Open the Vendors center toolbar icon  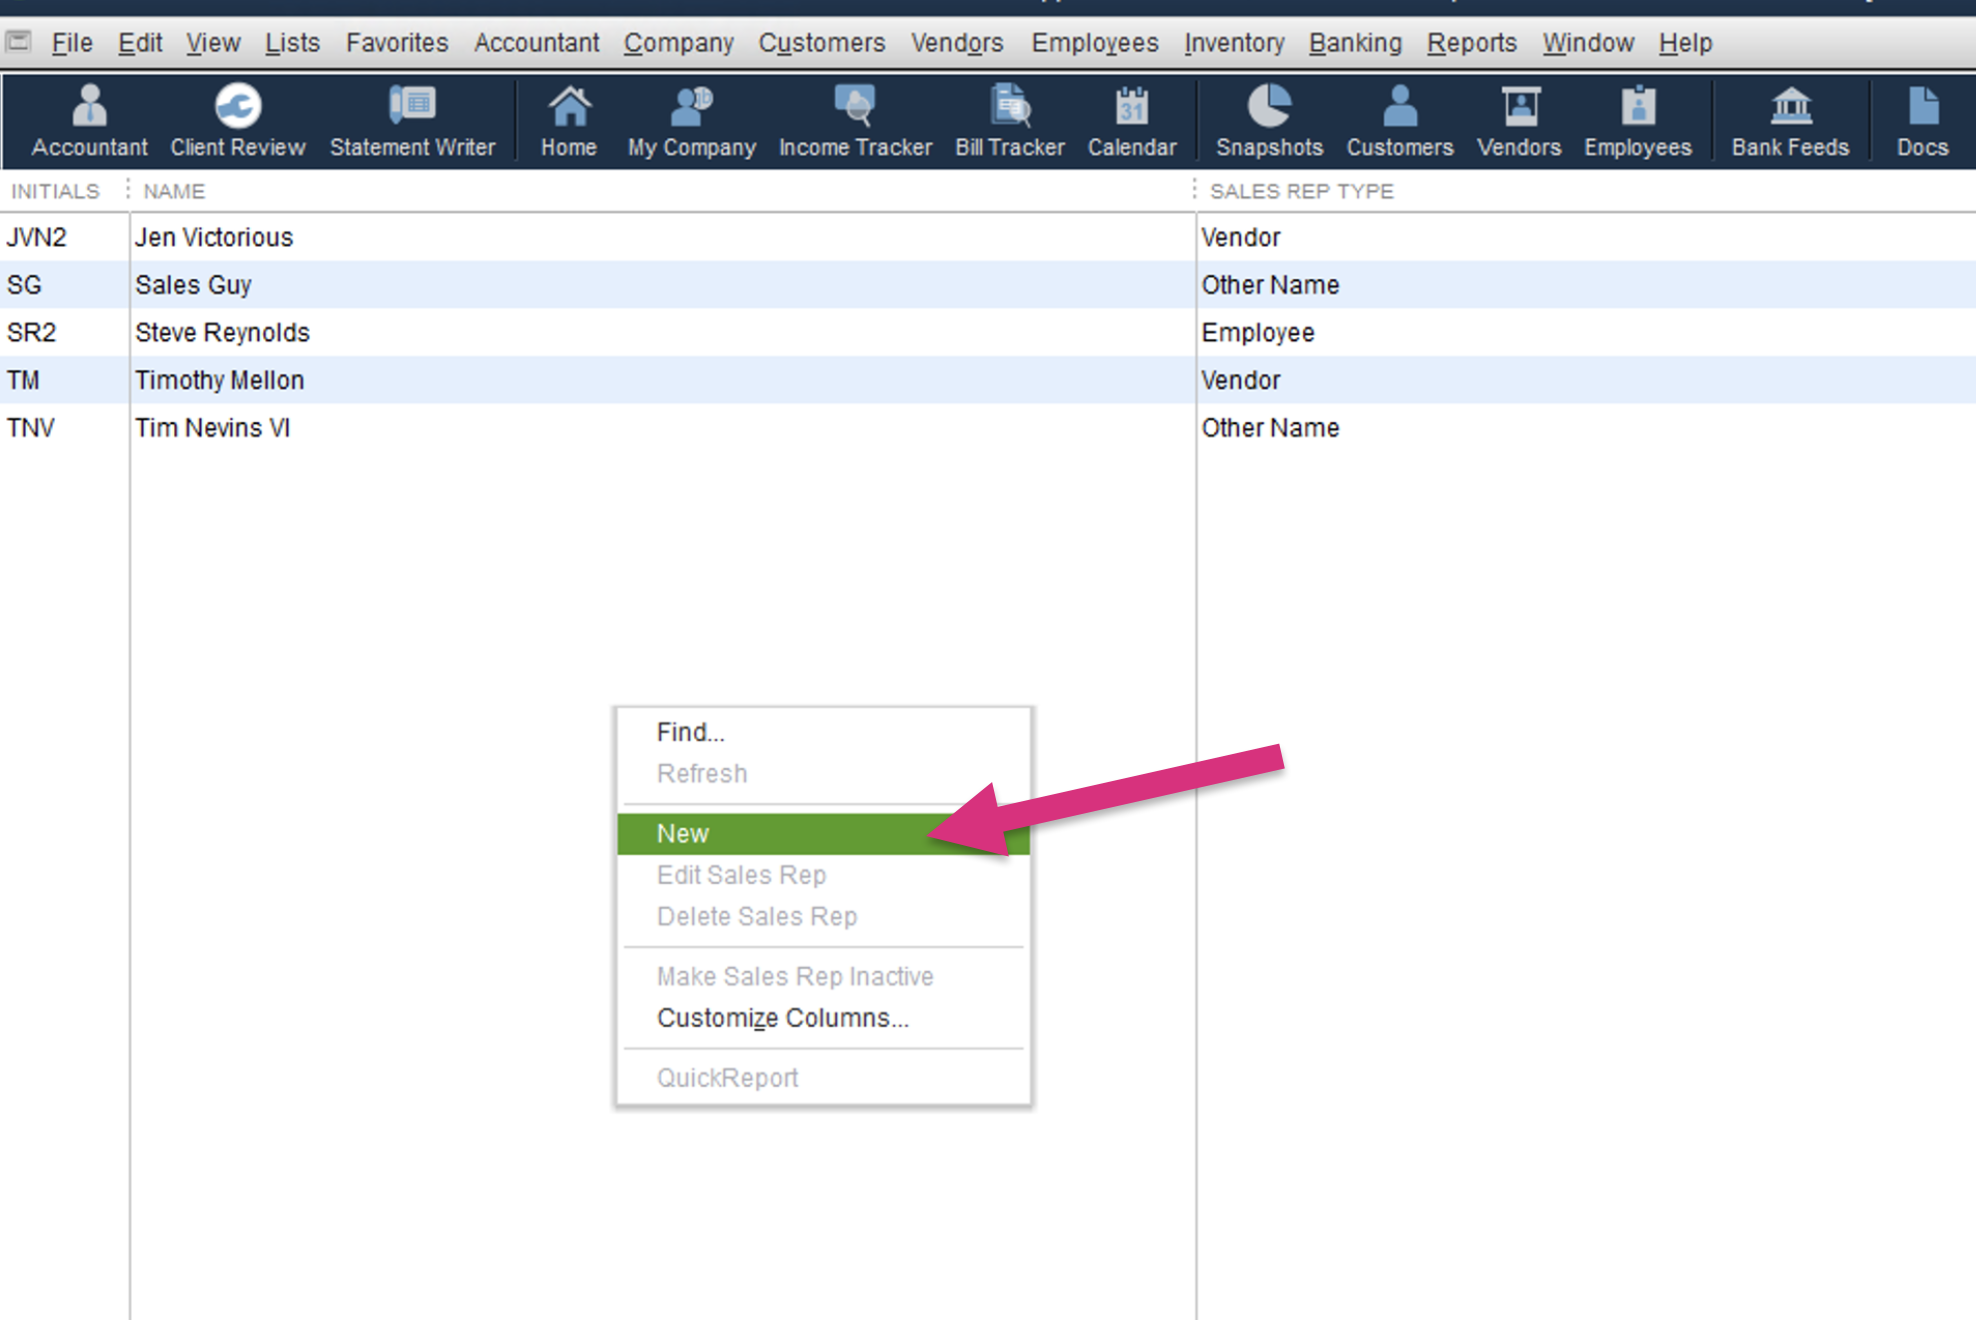1518,120
